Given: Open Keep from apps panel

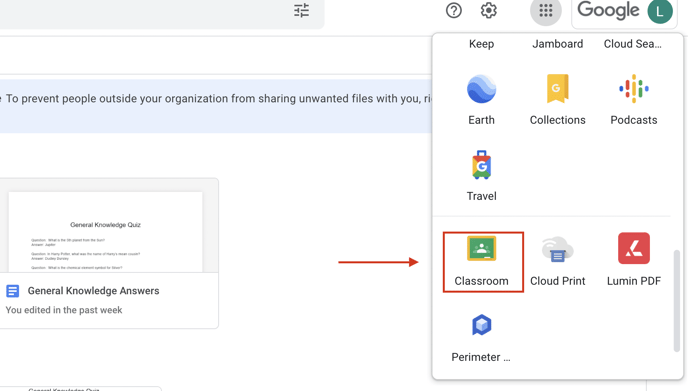Looking at the screenshot, I should 481,44.
